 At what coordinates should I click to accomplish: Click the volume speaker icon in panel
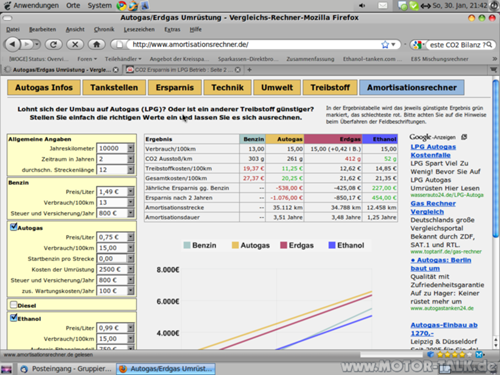click(362, 6)
